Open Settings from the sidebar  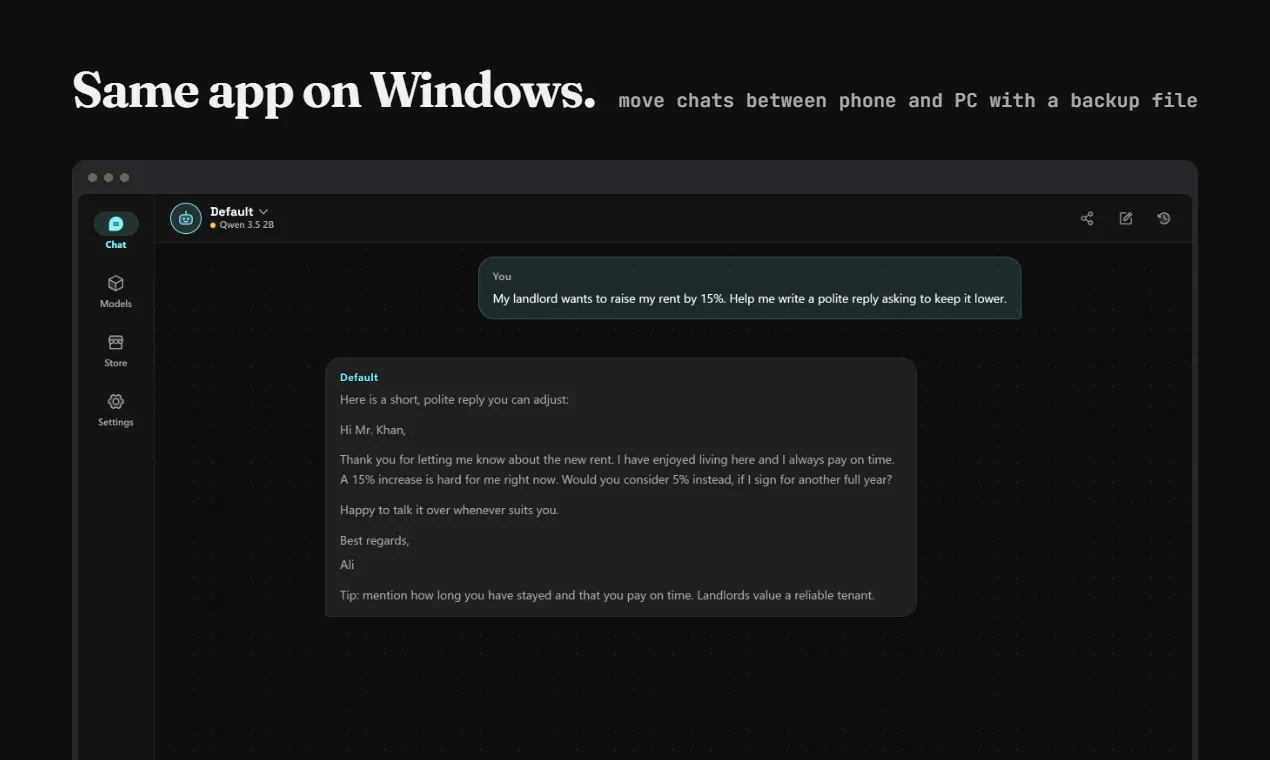pyautogui.click(x=116, y=410)
